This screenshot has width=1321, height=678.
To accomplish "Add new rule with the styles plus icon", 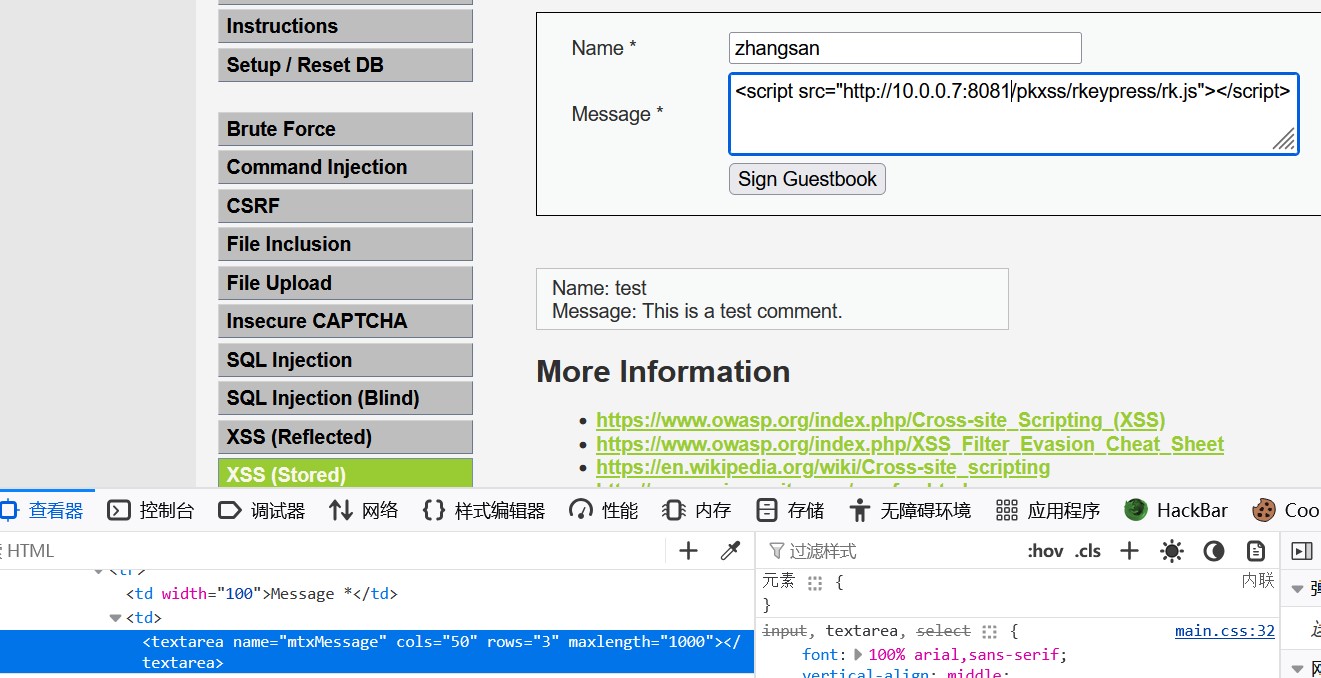I will point(1129,551).
